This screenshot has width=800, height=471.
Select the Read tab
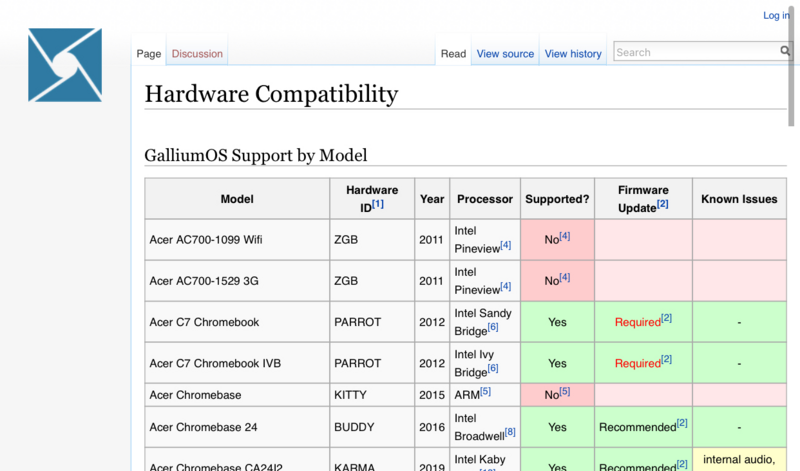pos(453,54)
